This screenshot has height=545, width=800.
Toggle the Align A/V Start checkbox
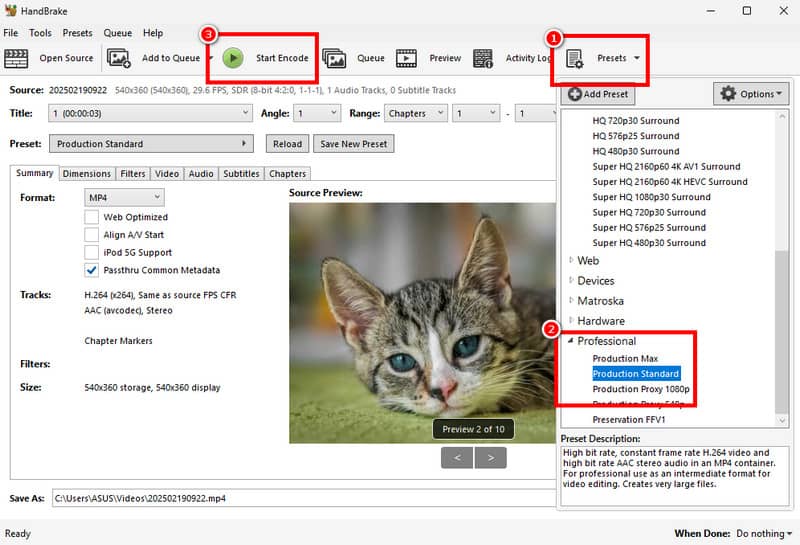click(x=92, y=235)
